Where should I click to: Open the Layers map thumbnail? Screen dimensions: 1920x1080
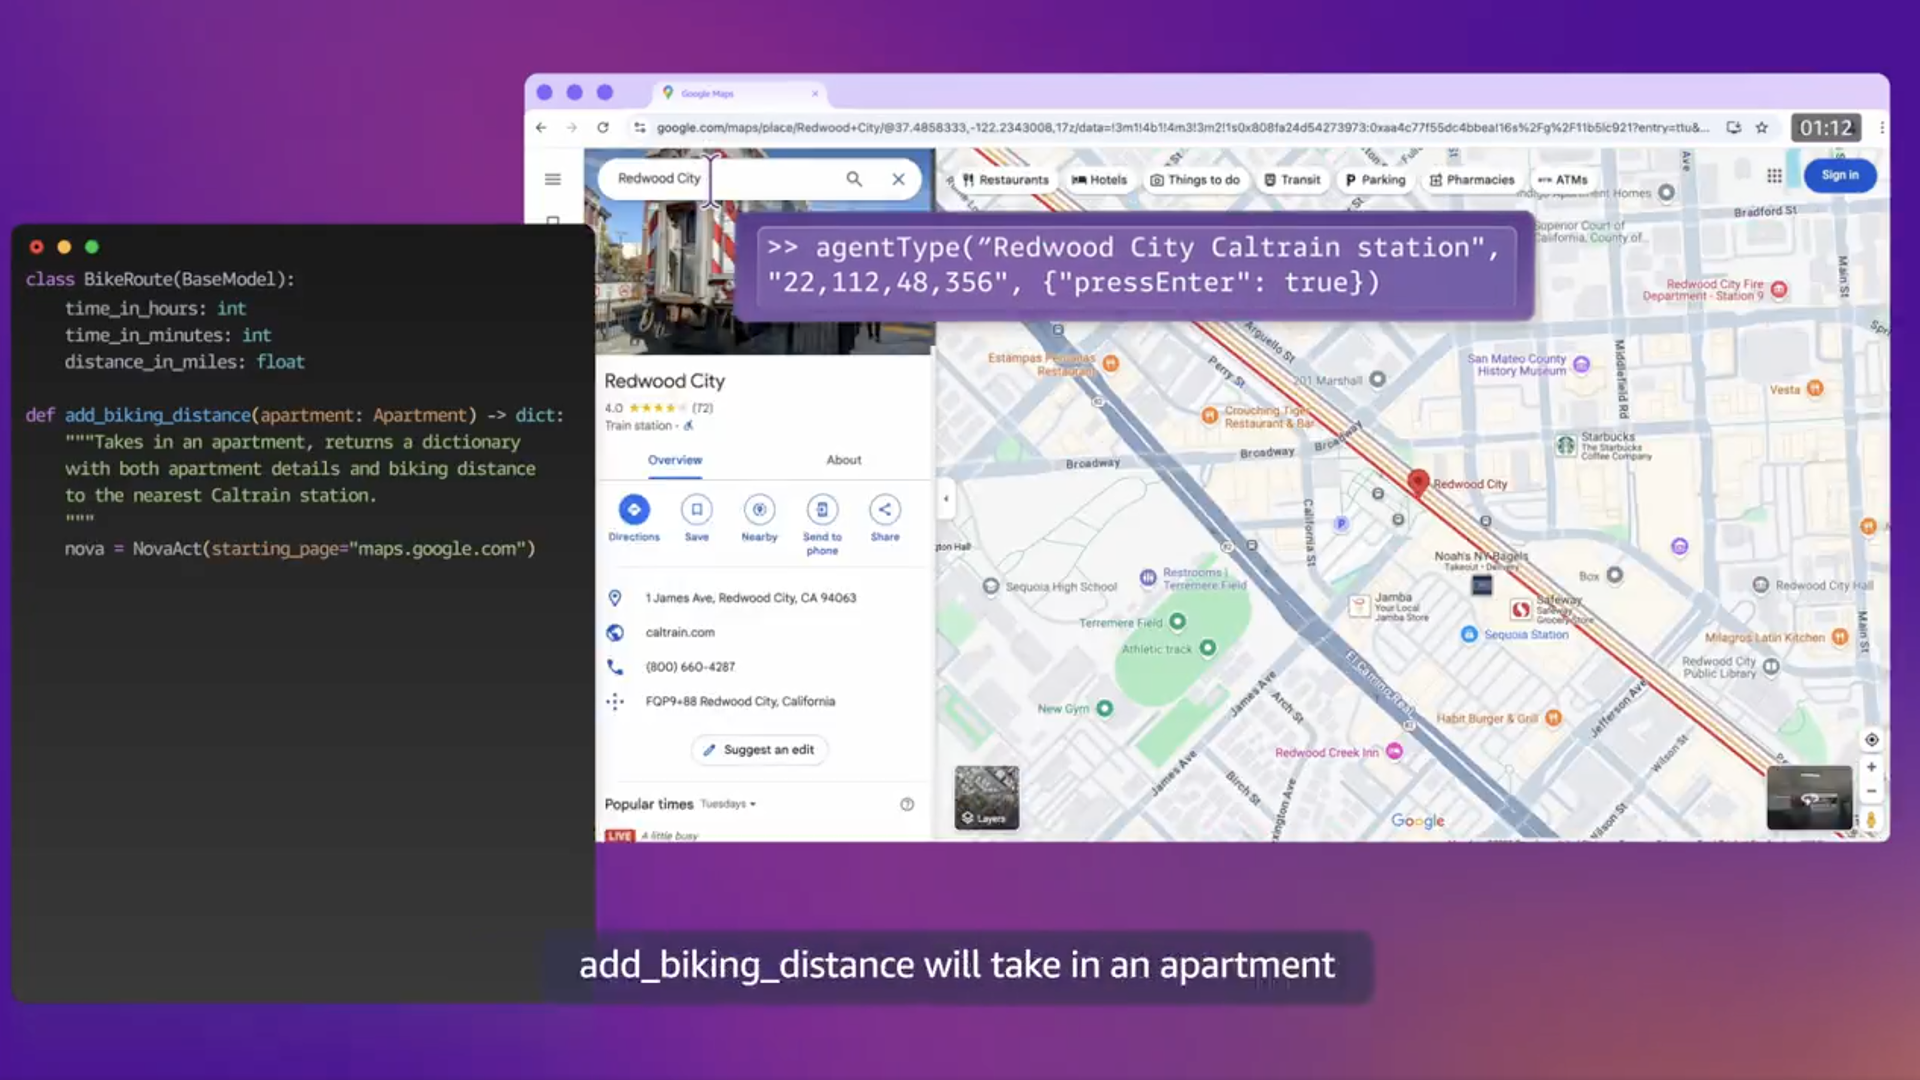pos(986,797)
